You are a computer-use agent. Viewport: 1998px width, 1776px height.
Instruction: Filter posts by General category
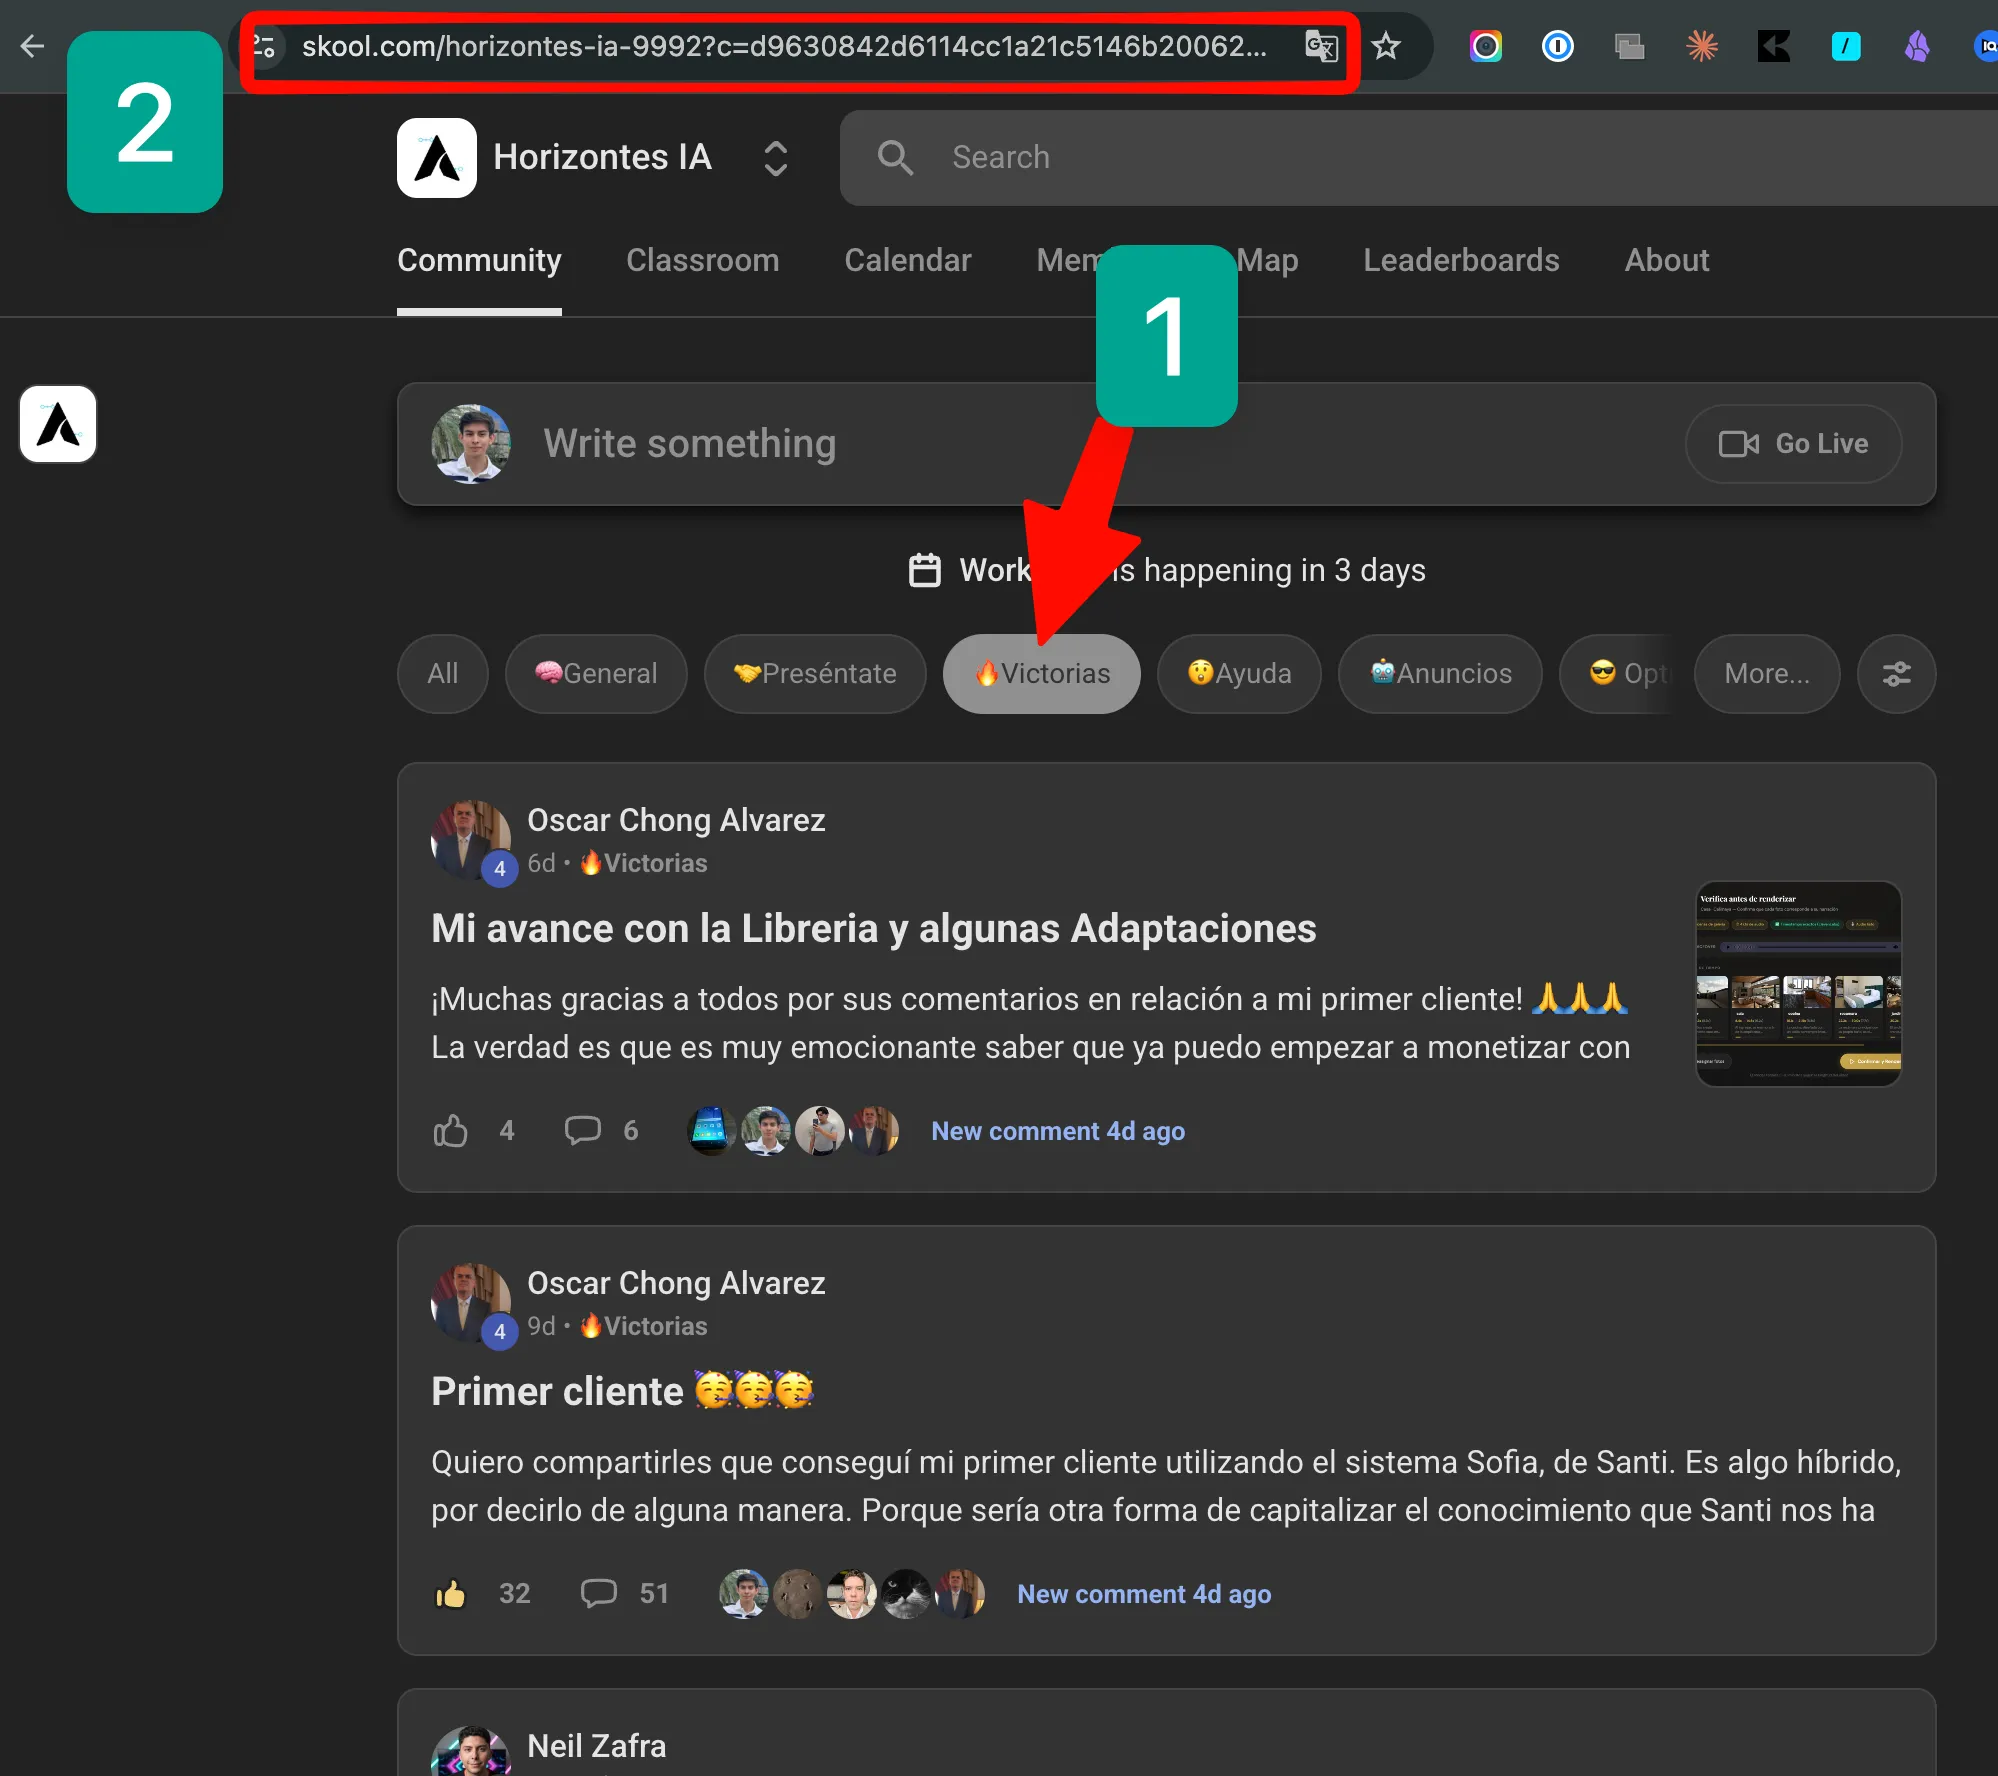point(596,674)
